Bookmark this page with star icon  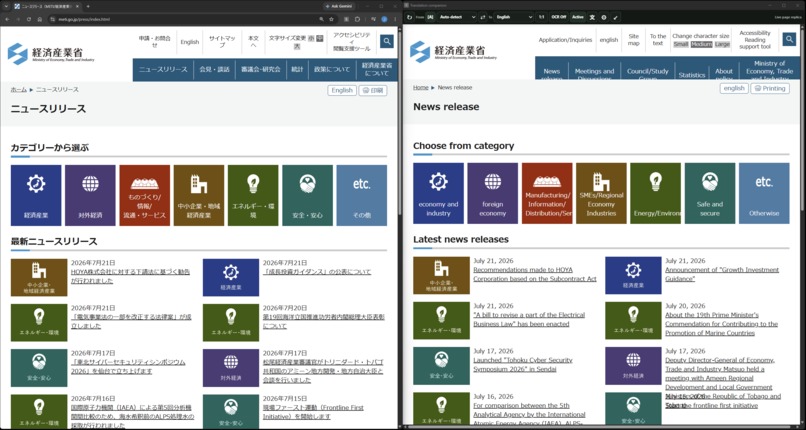(x=332, y=19)
